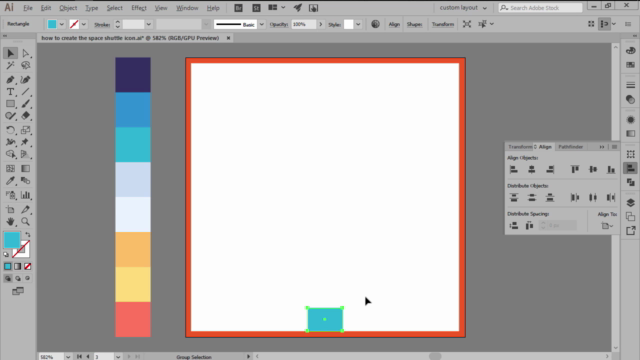Open fill color dropdown in control bar

(62, 24)
